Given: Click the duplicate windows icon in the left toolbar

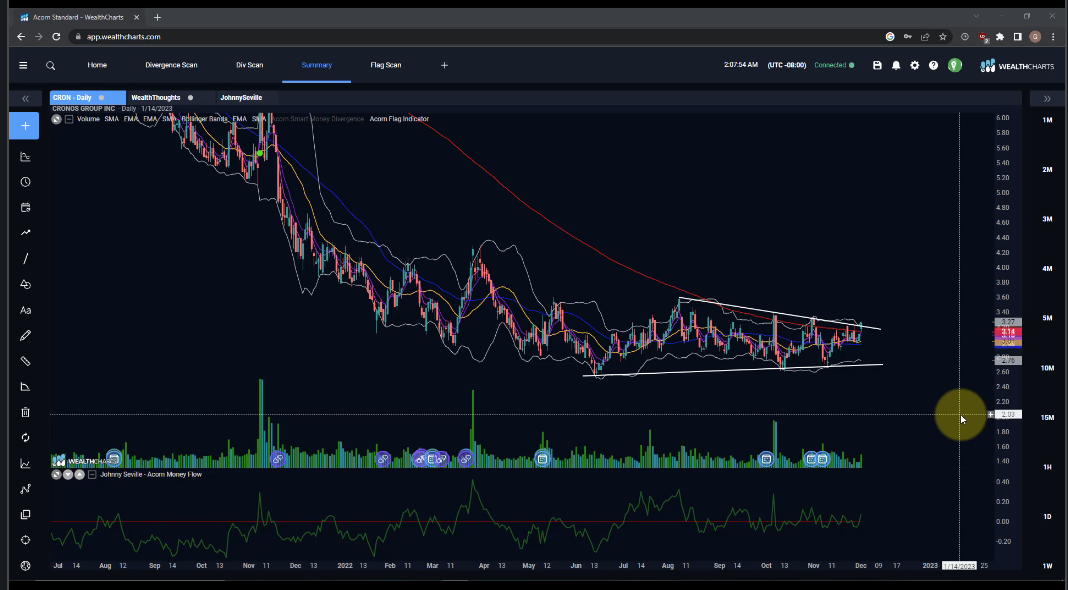Looking at the screenshot, I should click(x=25, y=514).
